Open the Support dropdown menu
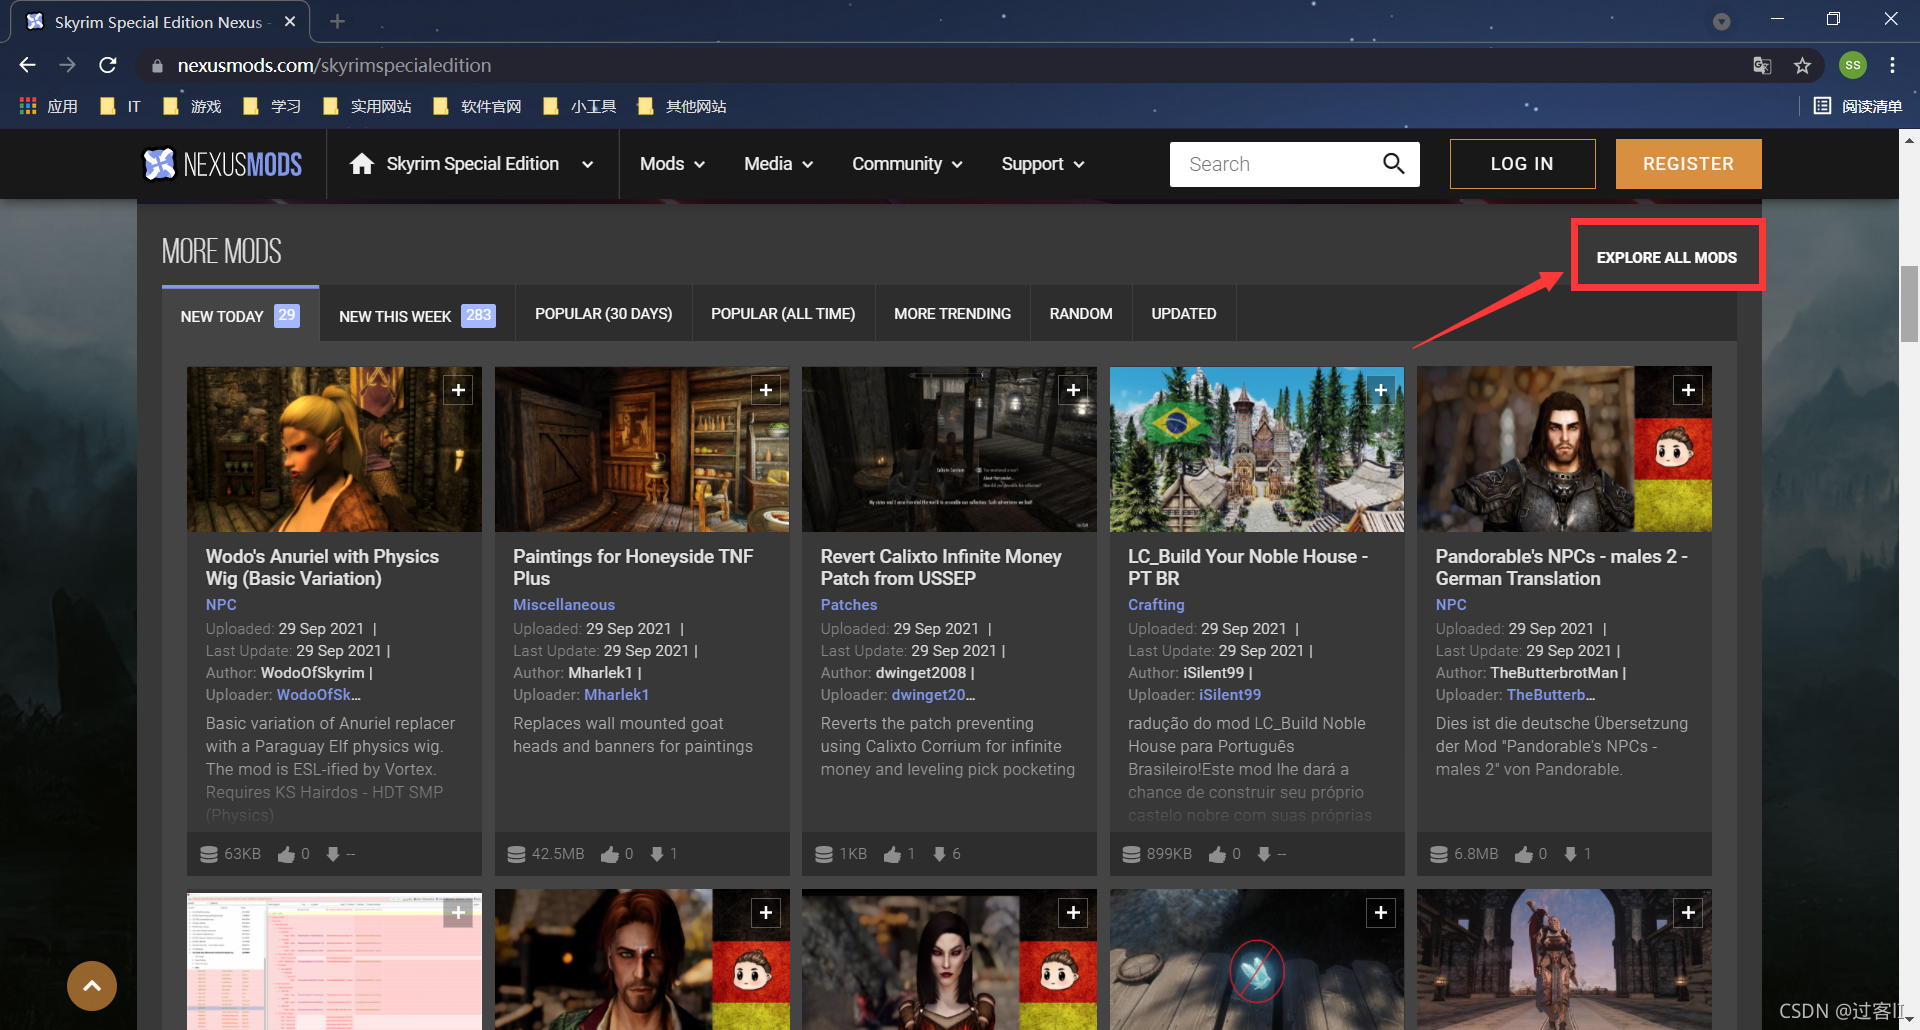 tap(1043, 164)
